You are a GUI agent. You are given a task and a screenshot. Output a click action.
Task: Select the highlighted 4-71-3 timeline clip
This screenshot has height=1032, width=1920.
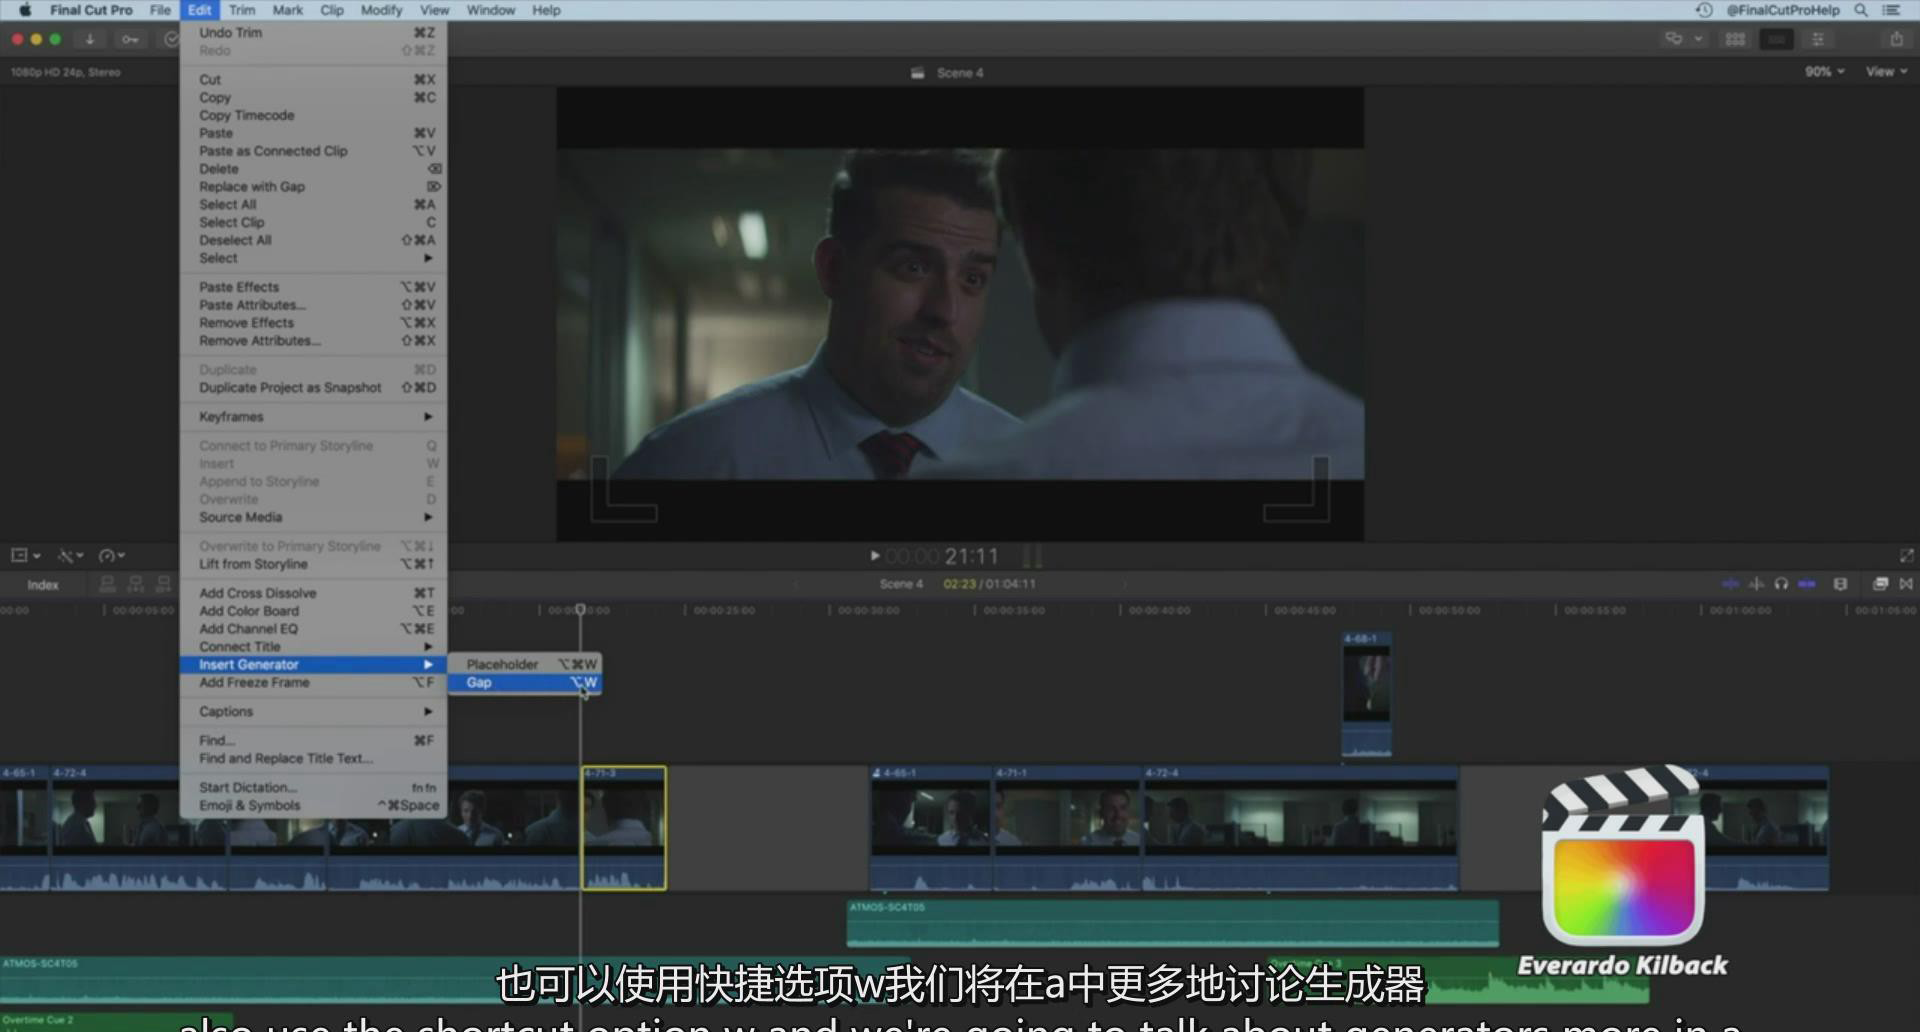tap(624, 828)
